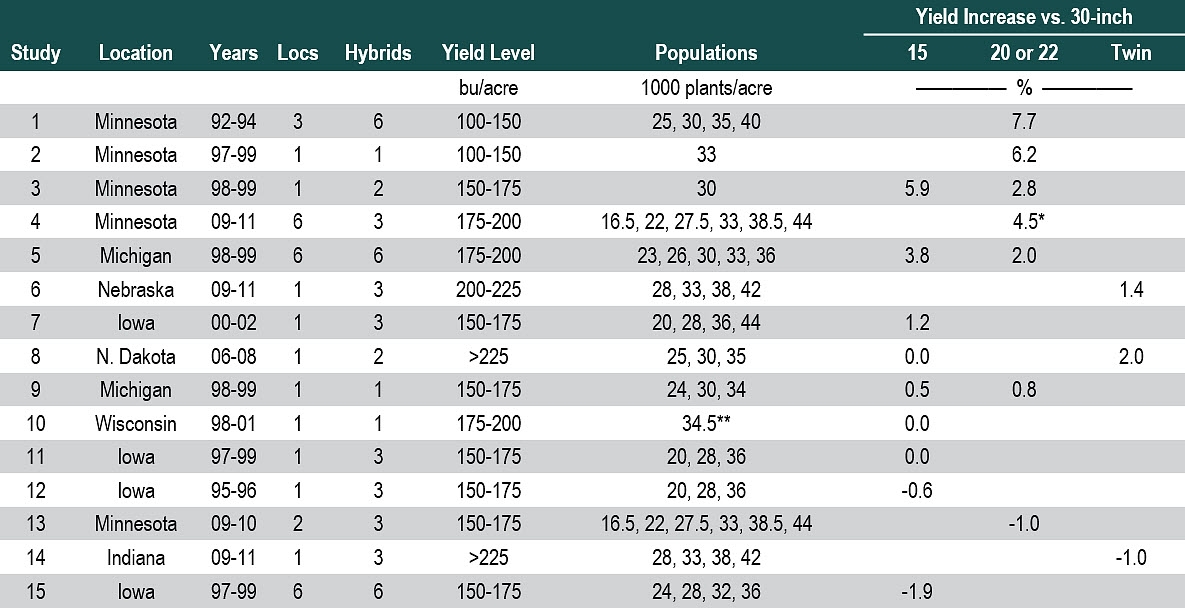The image size is (1185, 608).
Task: Click the Yield Level column header
Action: [x=488, y=53]
